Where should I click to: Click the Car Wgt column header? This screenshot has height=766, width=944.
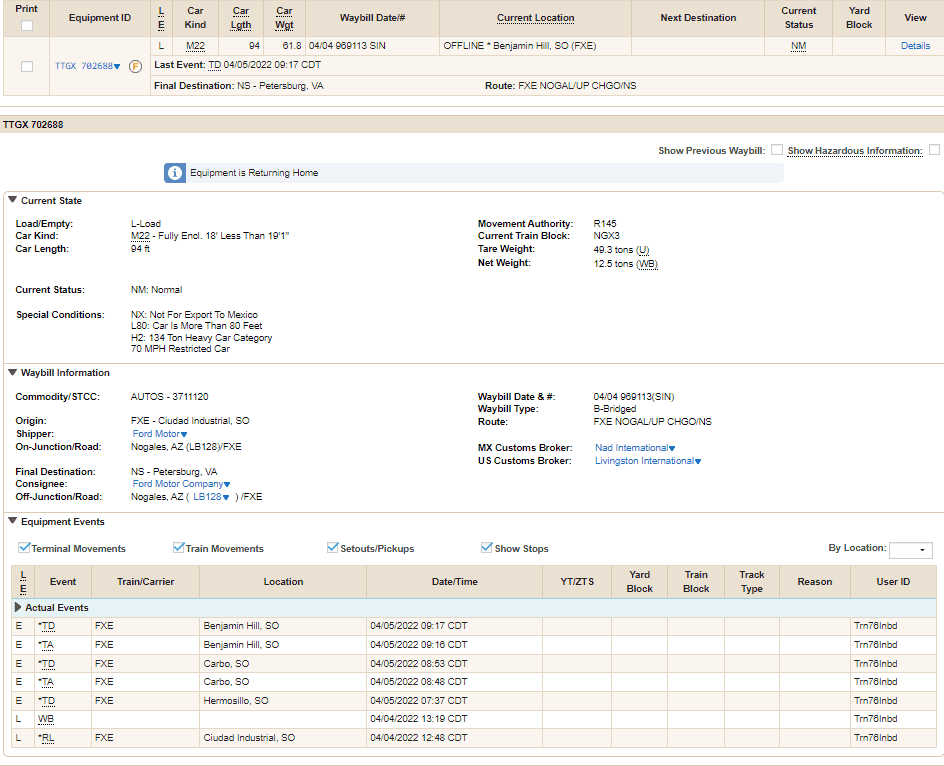click(284, 18)
